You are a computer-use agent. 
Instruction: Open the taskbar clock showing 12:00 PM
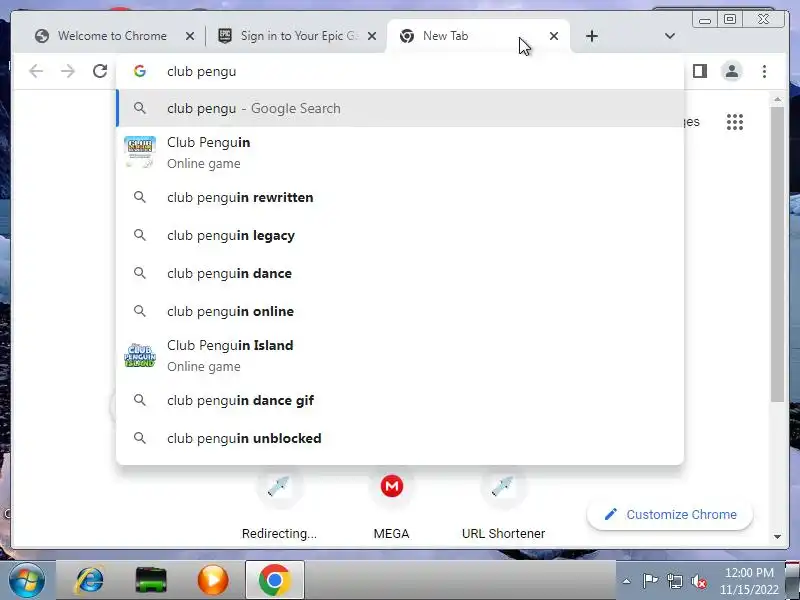[x=749, y=581]
